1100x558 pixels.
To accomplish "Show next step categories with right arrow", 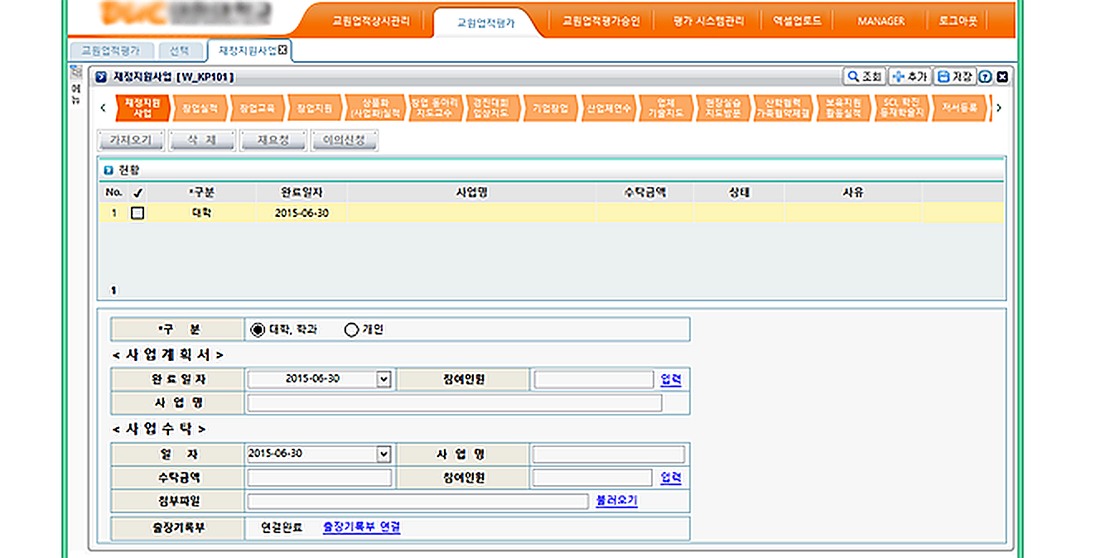I will pyautogui.click(x=999, y=108).
